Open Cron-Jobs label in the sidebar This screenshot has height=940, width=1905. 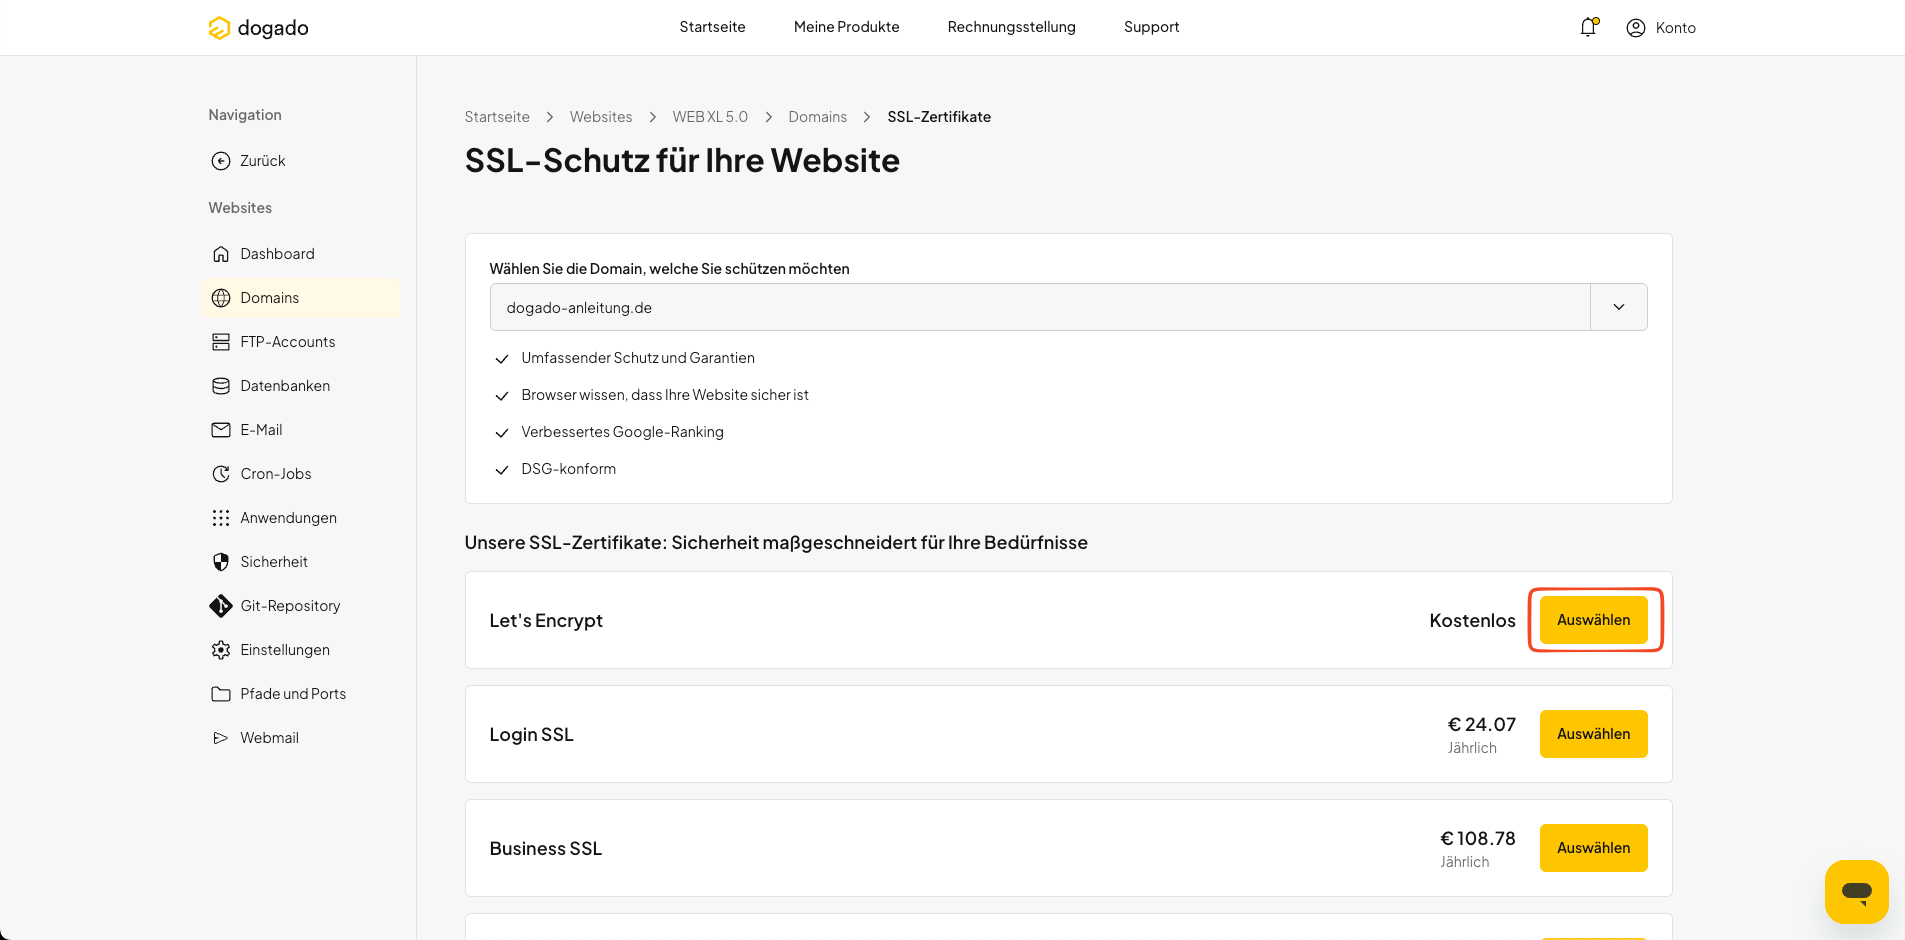point(276,474)
